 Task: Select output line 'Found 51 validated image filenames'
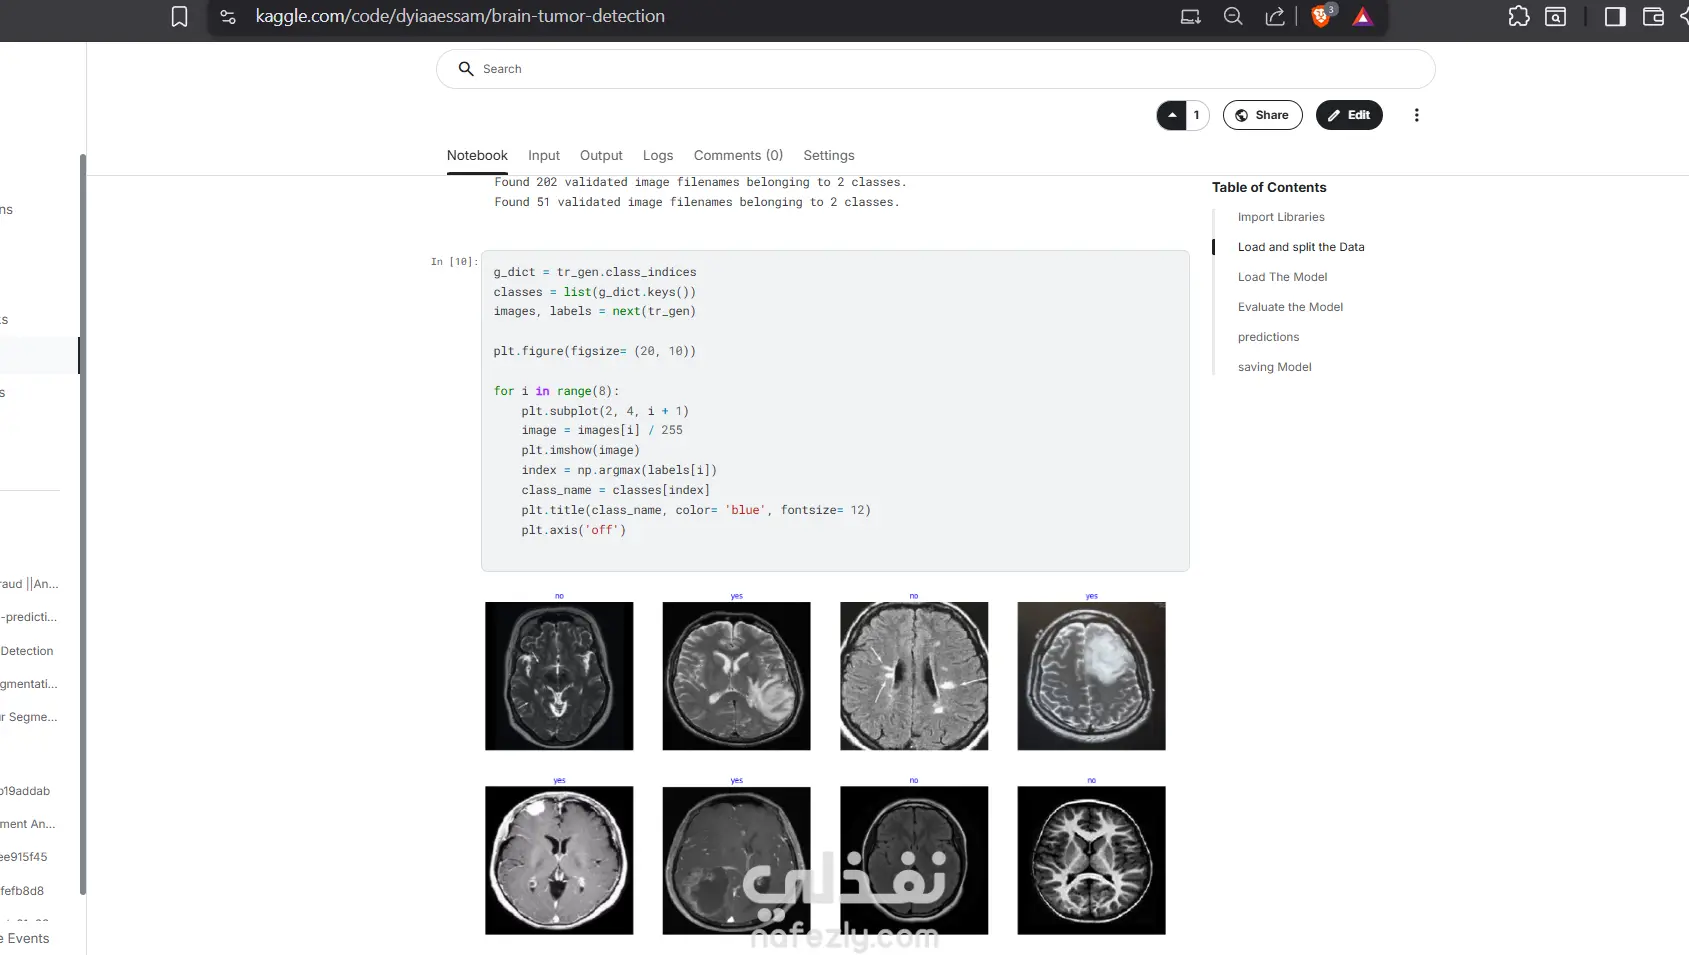click(696, 202)
